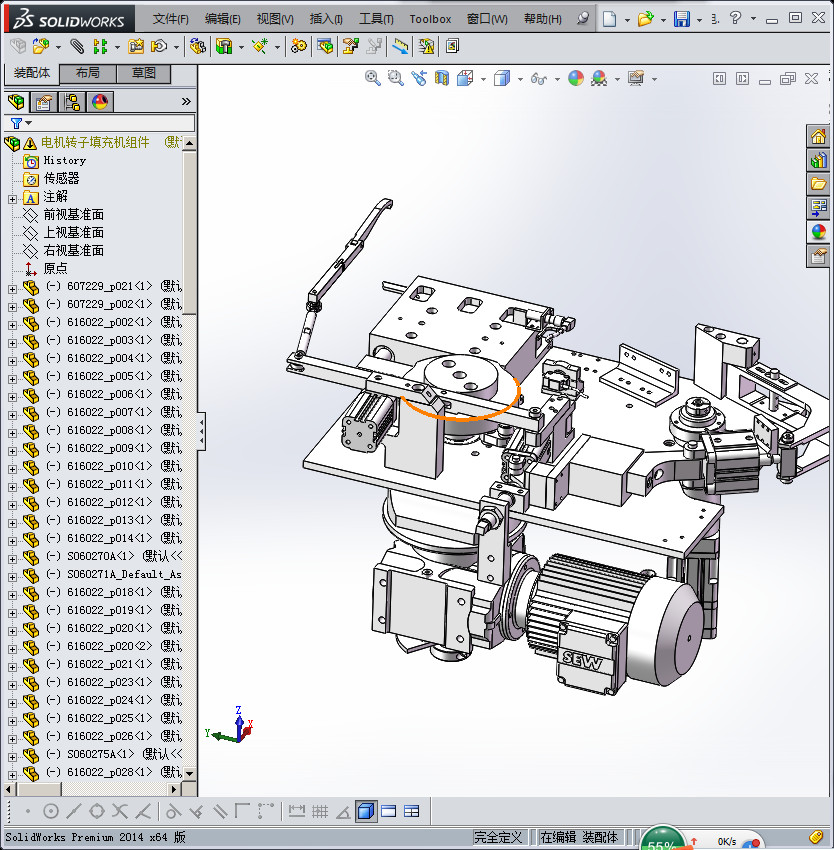
Task: Select the ConfigurationManager tab icon
Action: click(72, 102)
